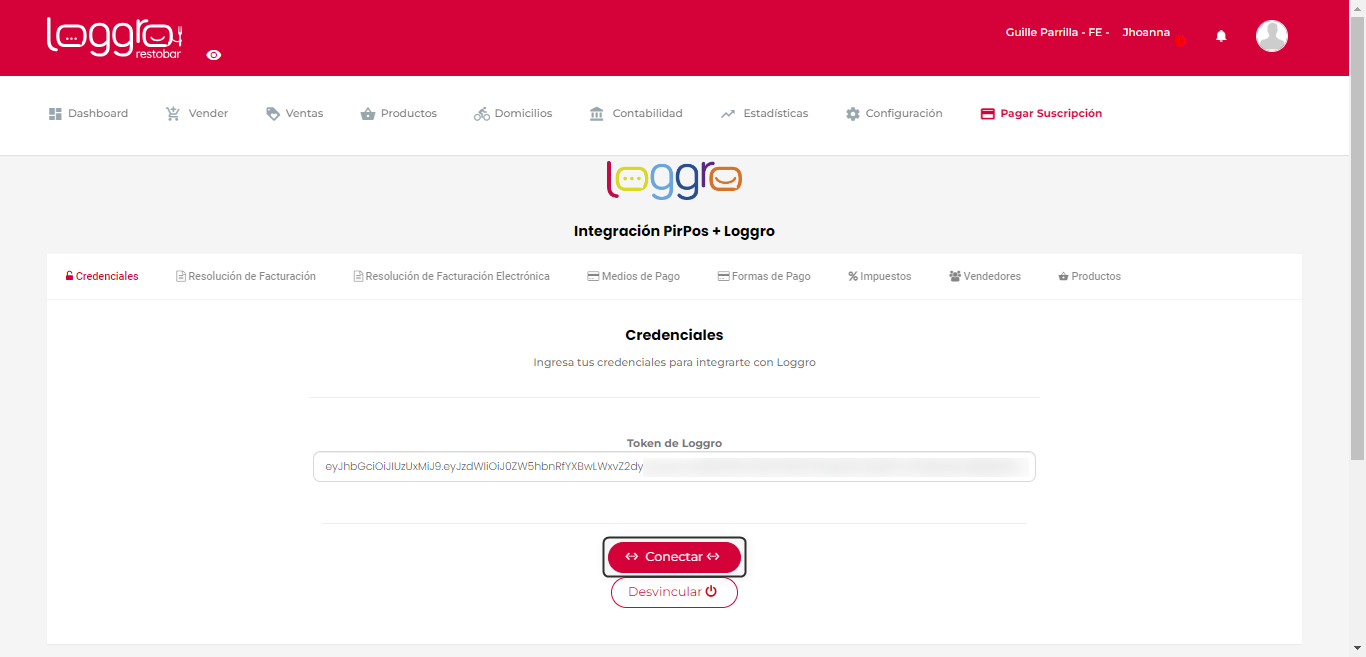1366x657 pixels.
Task: Switch to Resolución de Facturación Electrónica tab
Action: pos(451,276)
